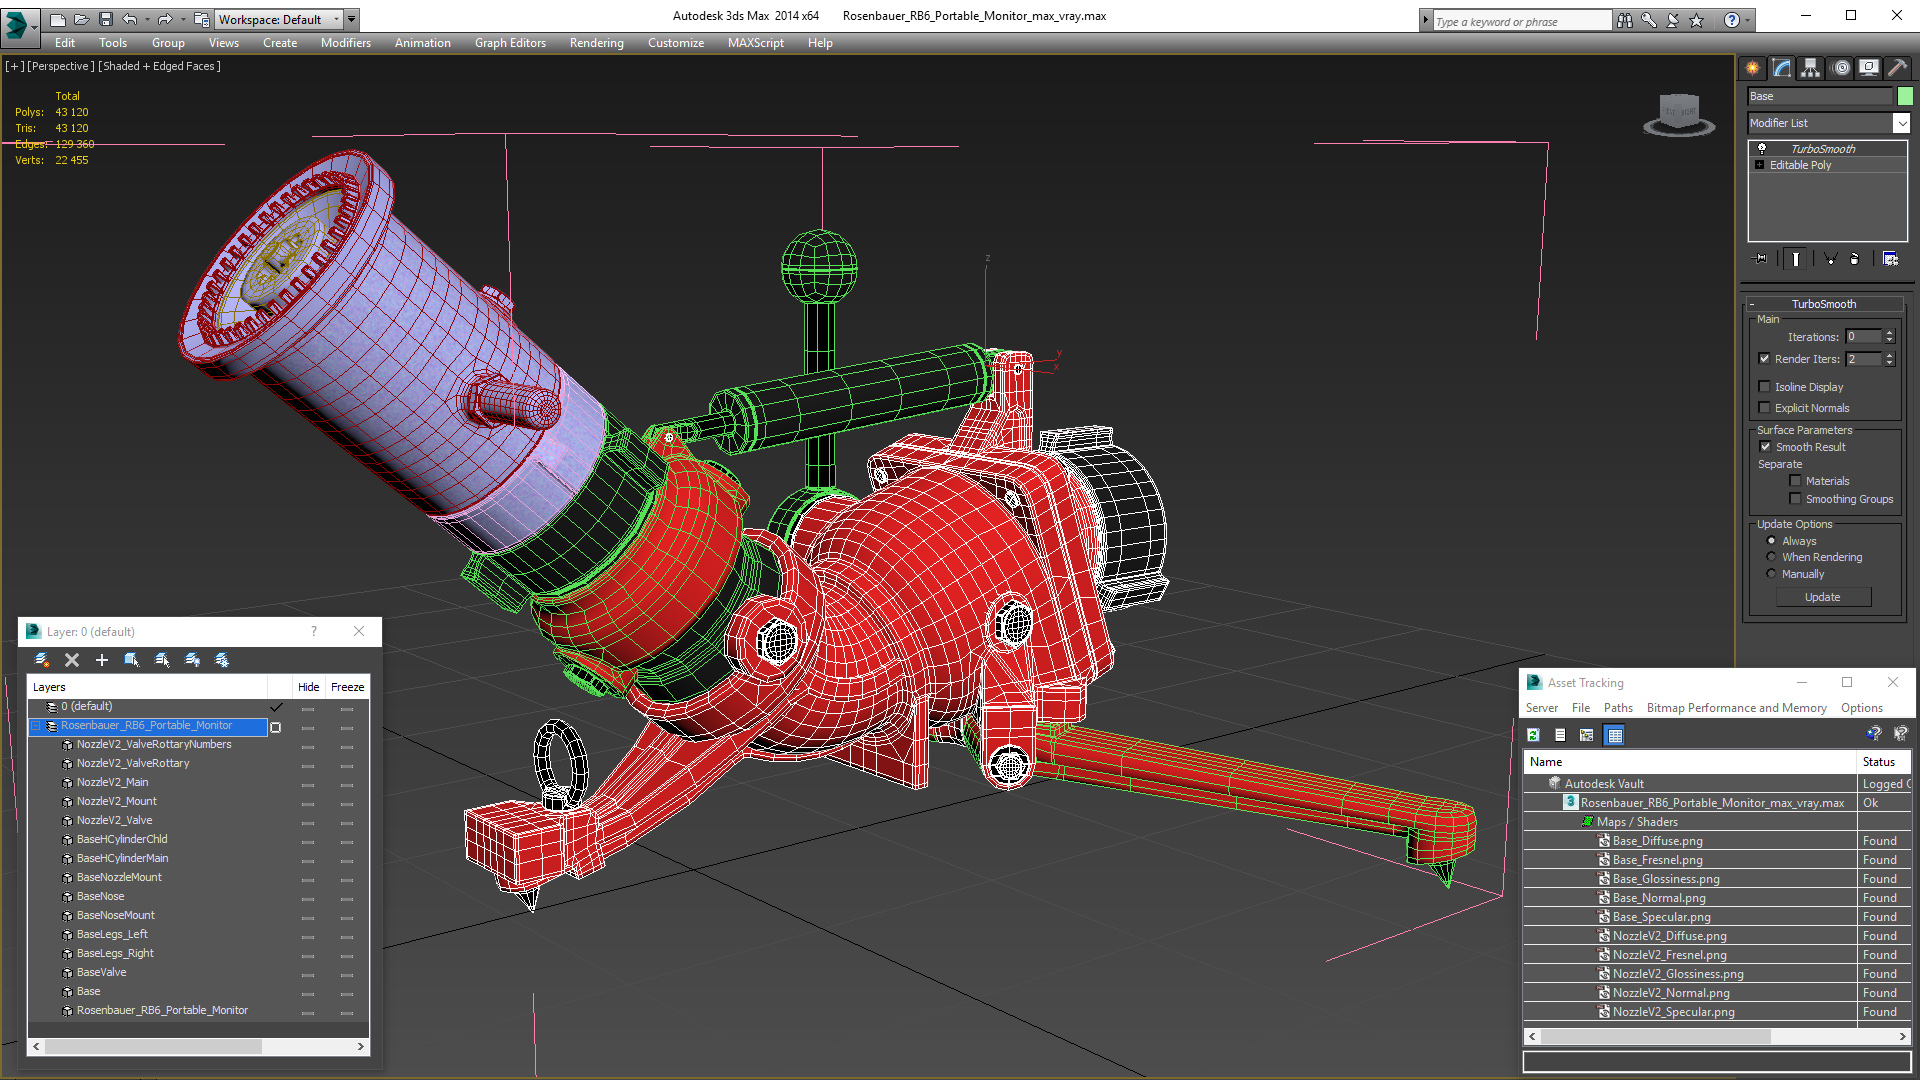The image size is (1920, 1080).
Task: Delete layer X icon in Layer toolbar
Action: pyautogui.click(x=72, y=660)
